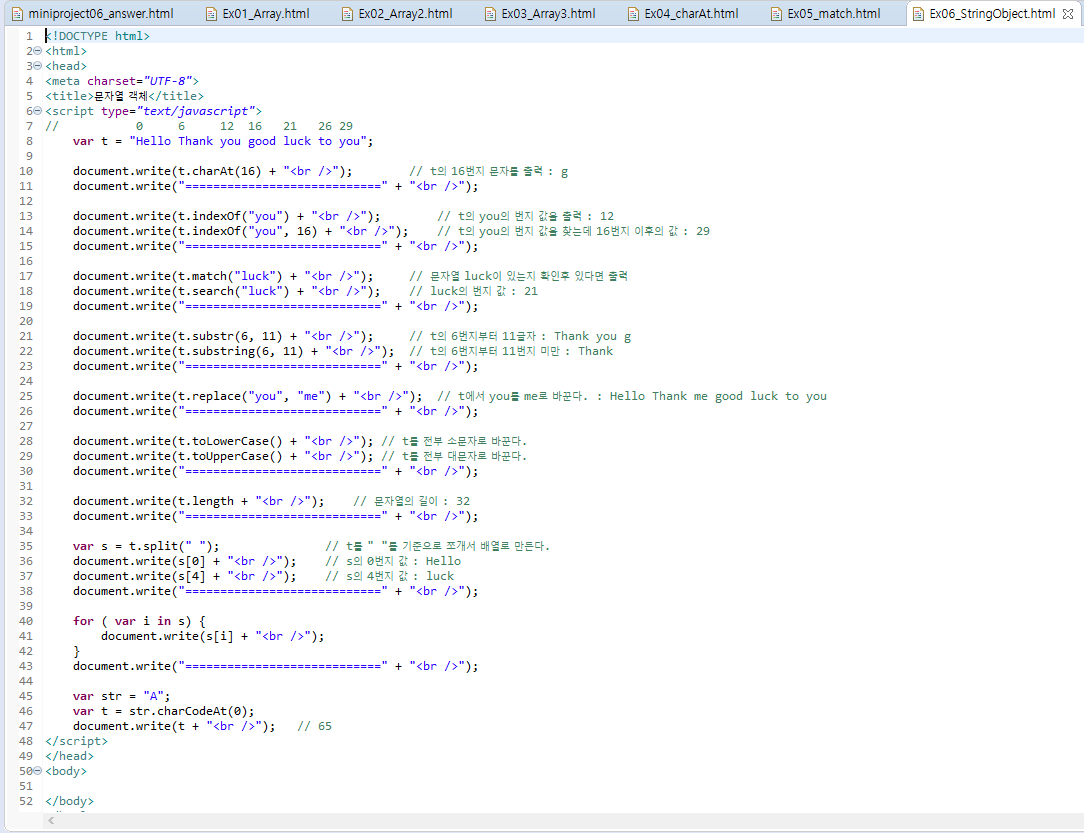The height and width of the screenshot is (833, 1084).
Task: Click the Ex02_Array2.html file icon
Action: 348,14
